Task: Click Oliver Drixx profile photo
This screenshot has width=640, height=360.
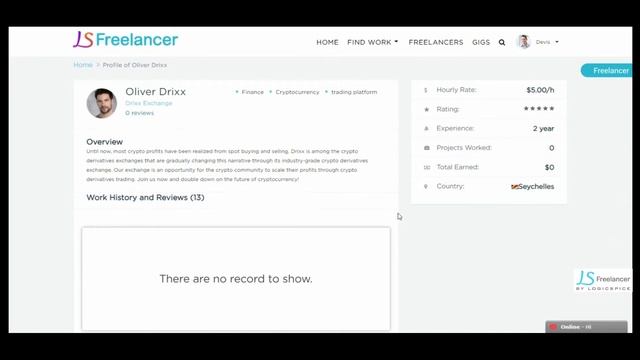Action: [102, 103]
